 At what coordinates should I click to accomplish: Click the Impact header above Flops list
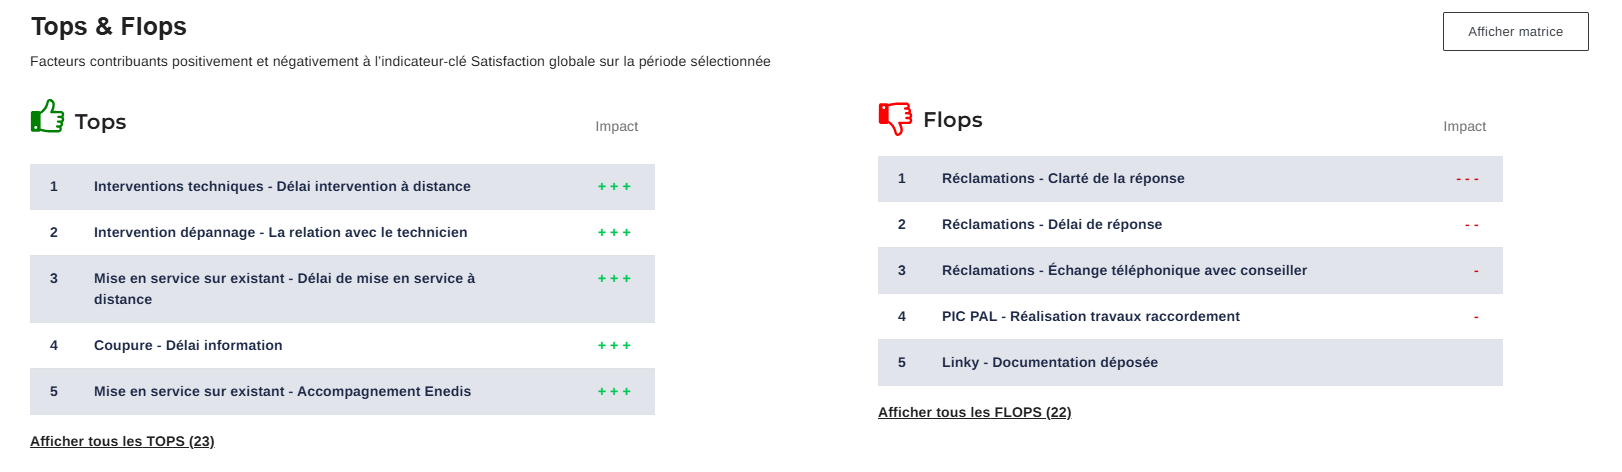click(x=1464, y=127)
